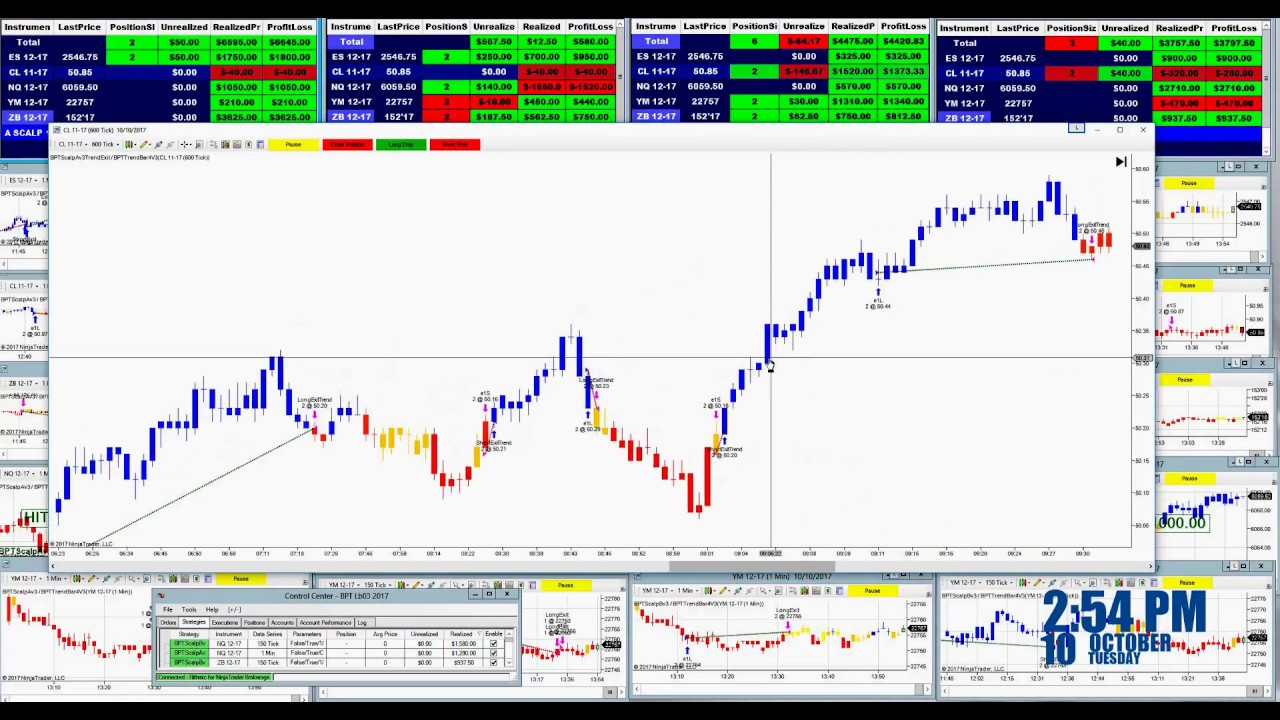The width and height of the screenshot is (1280, 720).
Task: Click Connected status bar text in Control Center
Action: (x=214, y=677)
